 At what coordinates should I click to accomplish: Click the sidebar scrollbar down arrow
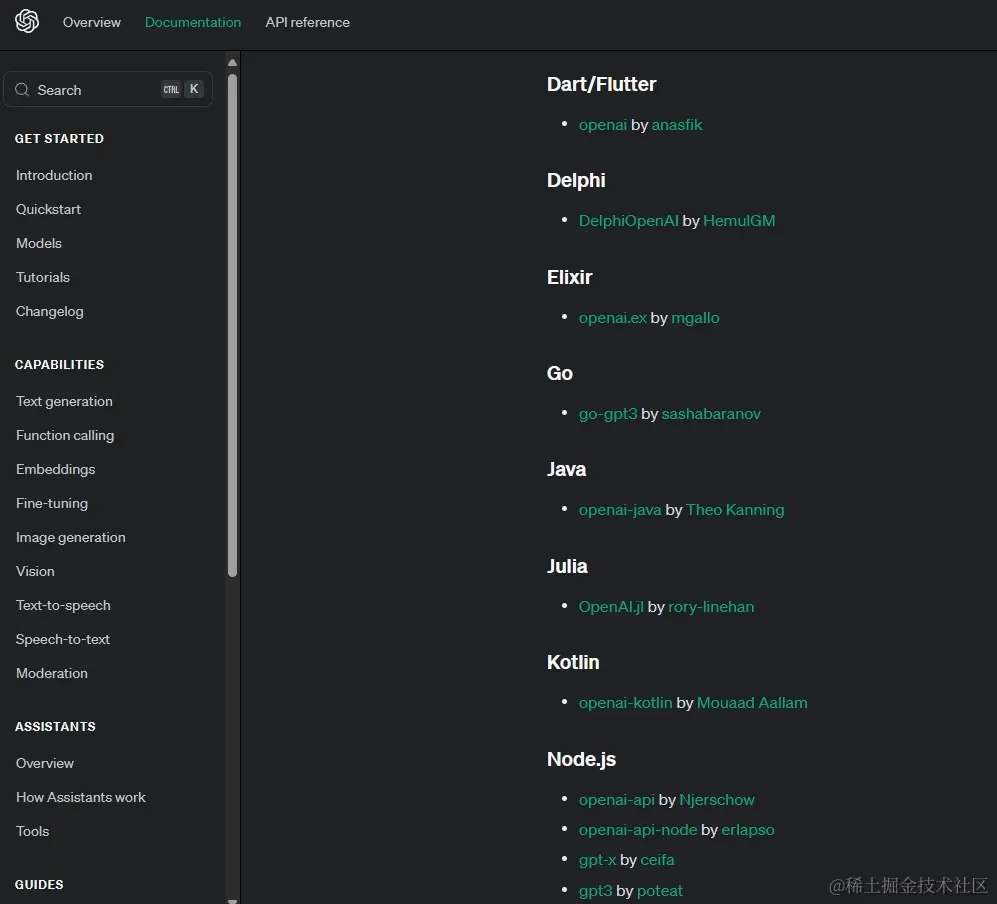pyautogui.click(x=233, y=899)
